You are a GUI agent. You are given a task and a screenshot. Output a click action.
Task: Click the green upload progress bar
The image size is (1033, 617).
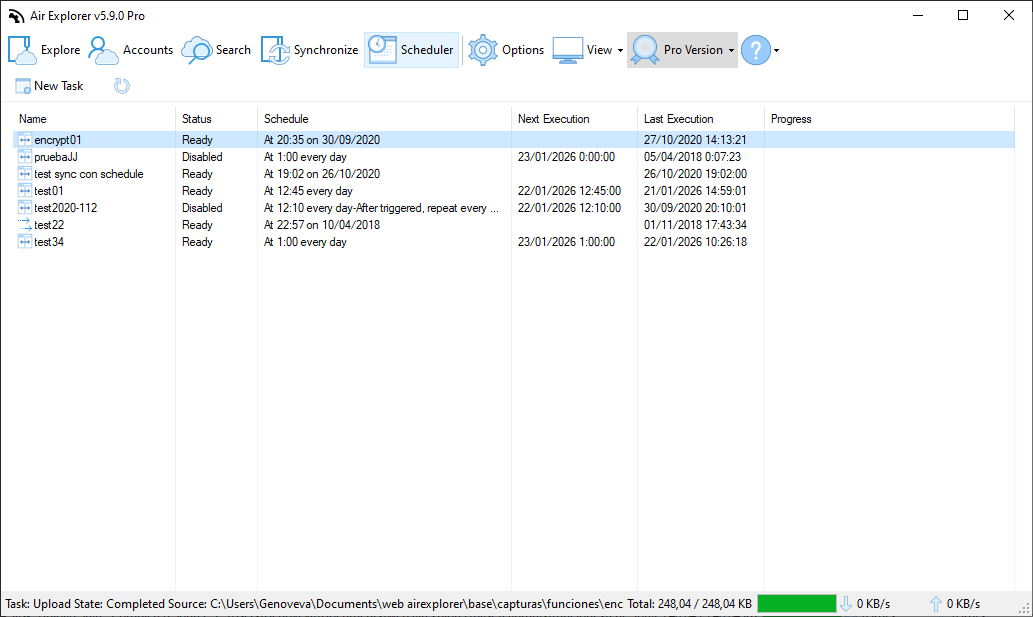[x=797, y=603]
